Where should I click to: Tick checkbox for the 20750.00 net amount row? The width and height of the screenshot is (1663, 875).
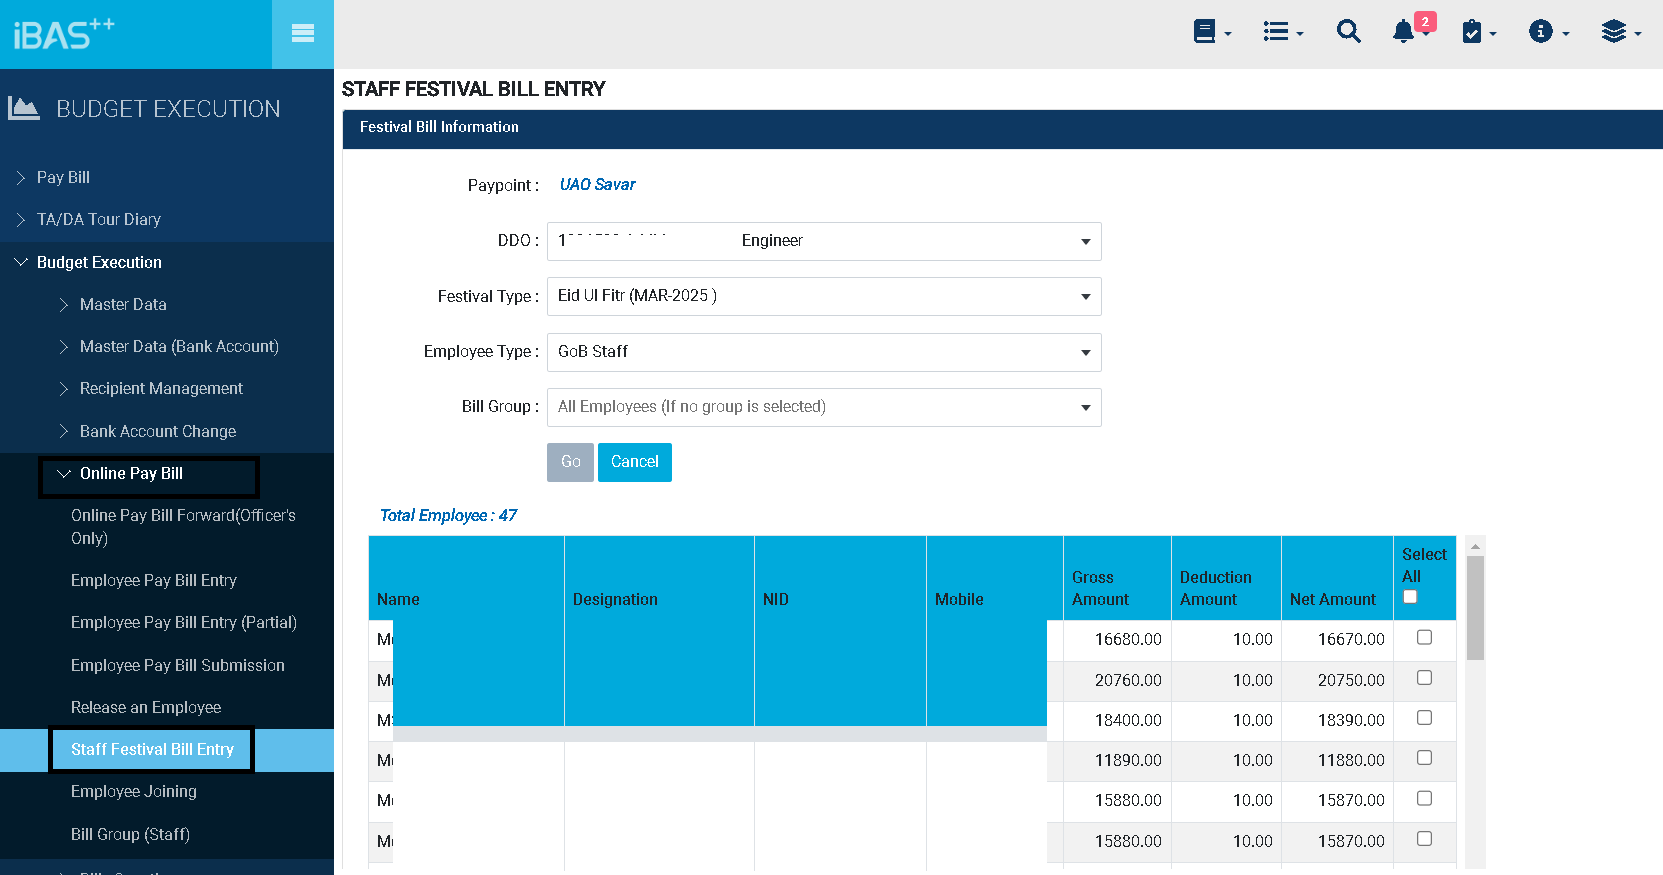click(x=1424, y=678)
